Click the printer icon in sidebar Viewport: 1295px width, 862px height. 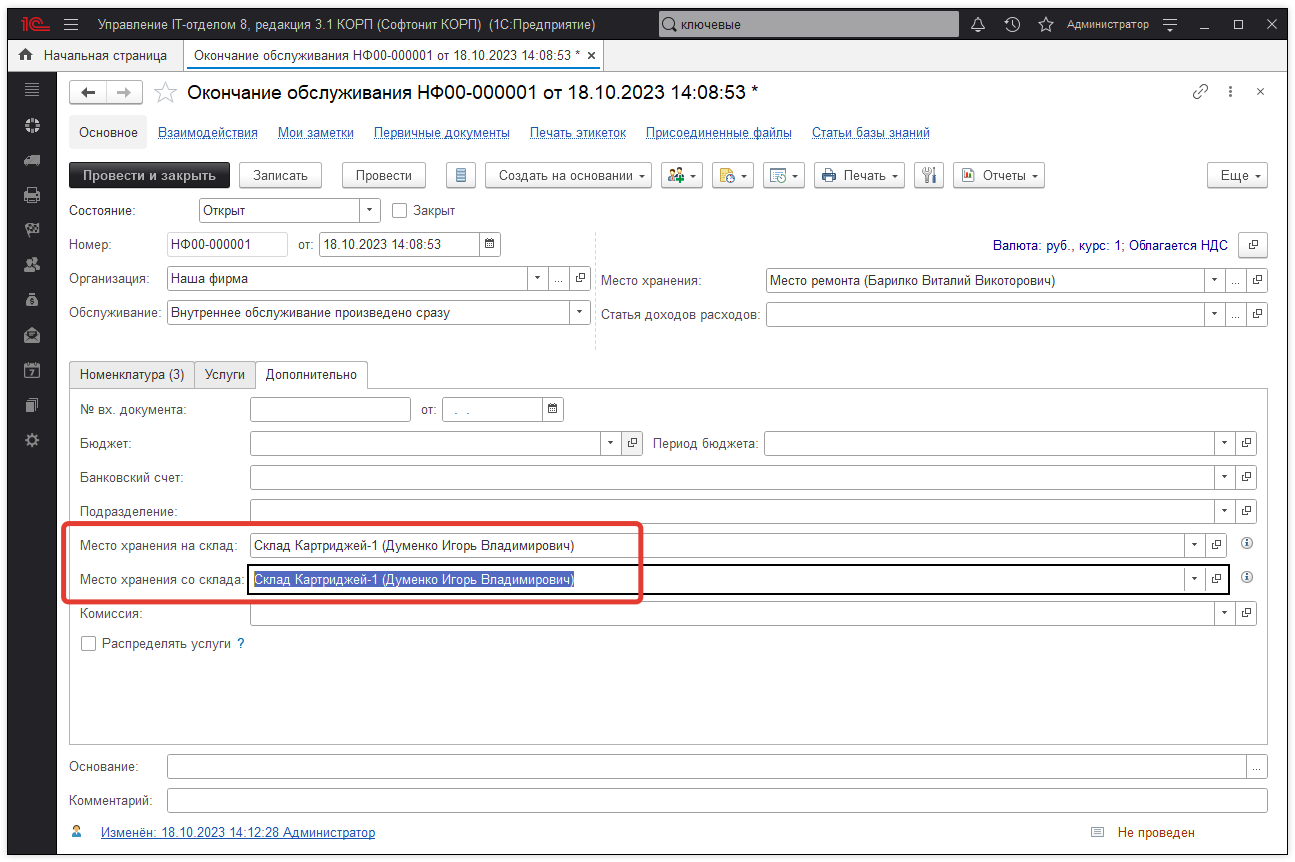pyautogui.click(x=32, y=195)
